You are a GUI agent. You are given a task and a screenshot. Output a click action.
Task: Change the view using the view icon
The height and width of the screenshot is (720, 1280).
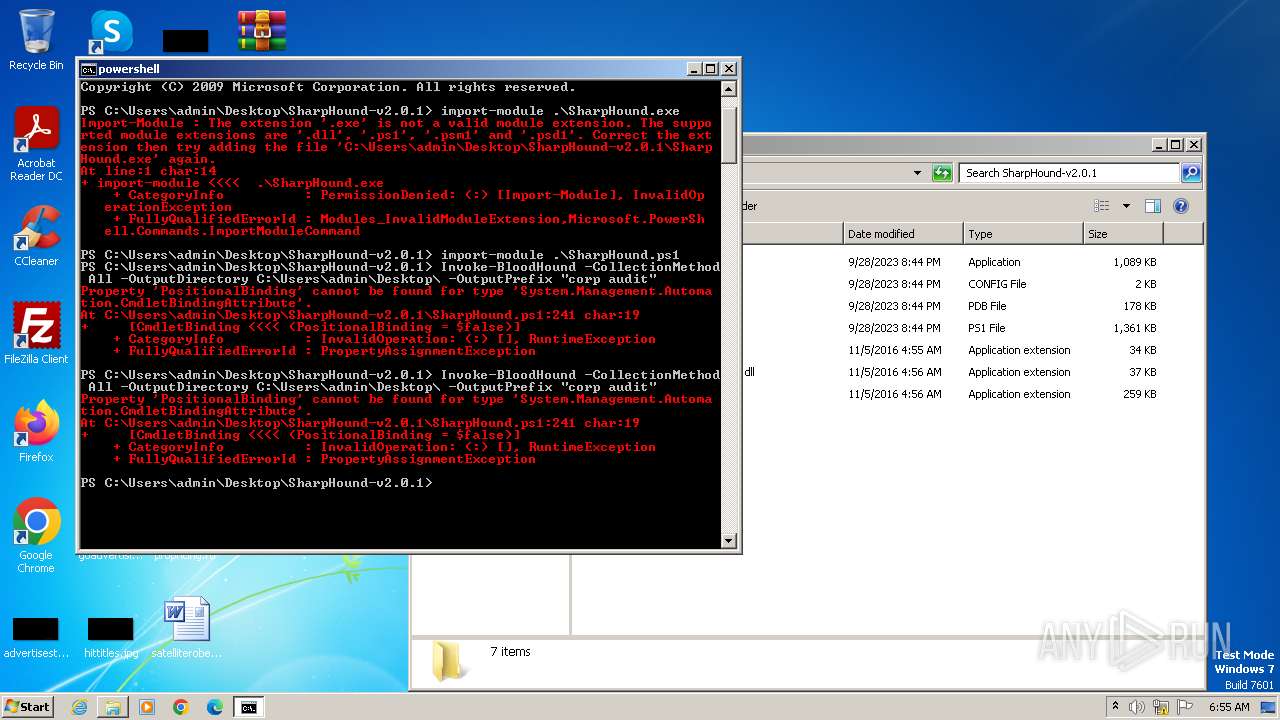click(x=1102, y=206)
